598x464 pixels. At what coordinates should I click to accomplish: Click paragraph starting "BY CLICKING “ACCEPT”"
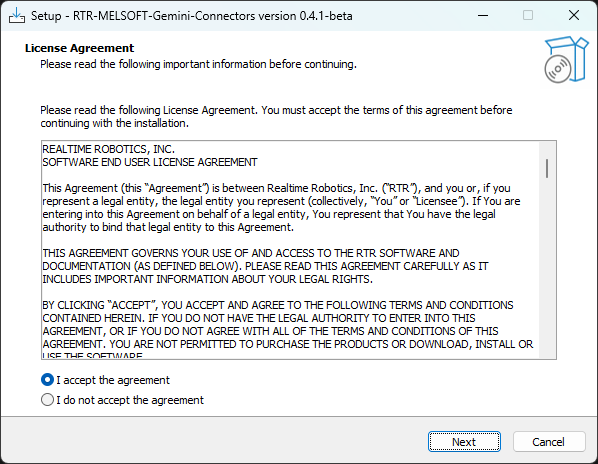pyautogui.click(x=288, y=331)
